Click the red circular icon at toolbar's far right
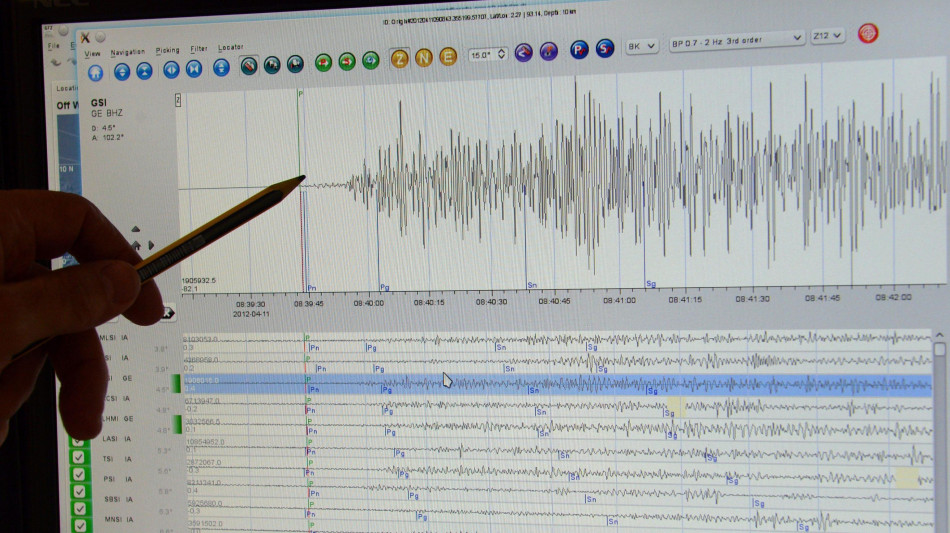950x533 pixels. tap(868, 33)
